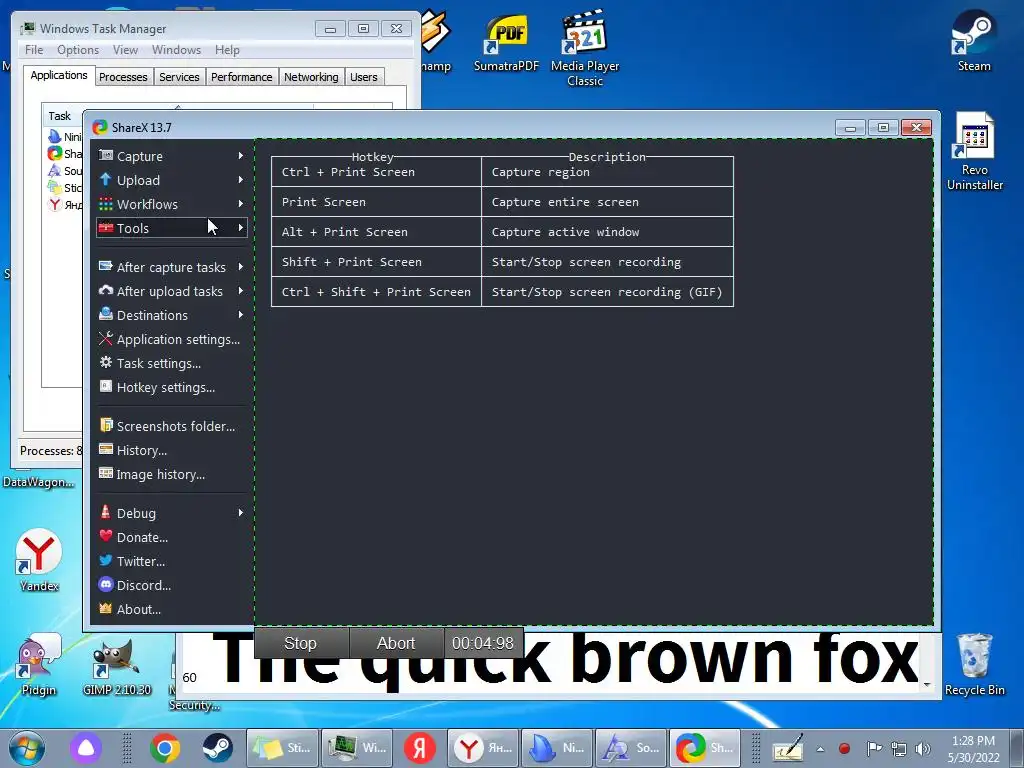Screen dimensions: 1024x768
Task: Click the Task settings gear icon
Action: [x=105, y=362]
